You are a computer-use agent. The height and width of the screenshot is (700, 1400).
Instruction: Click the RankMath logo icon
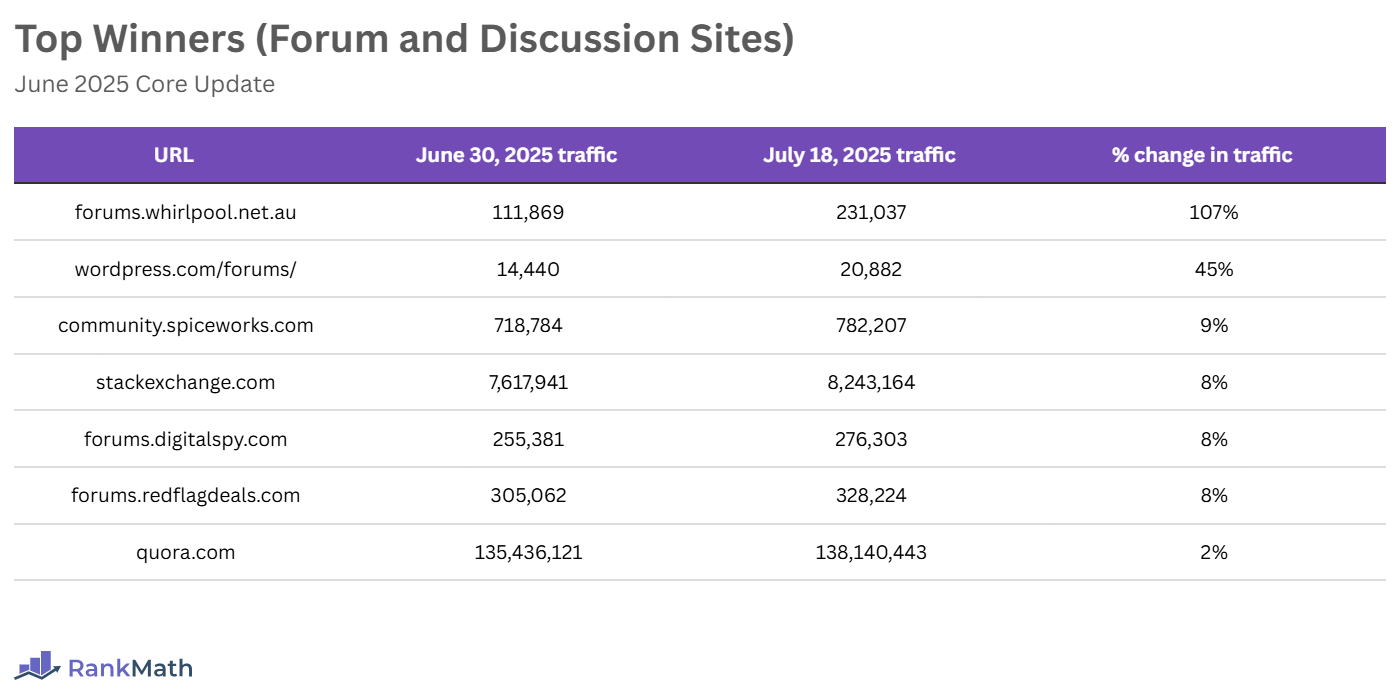pyautogui.click(x=37, y=665)
